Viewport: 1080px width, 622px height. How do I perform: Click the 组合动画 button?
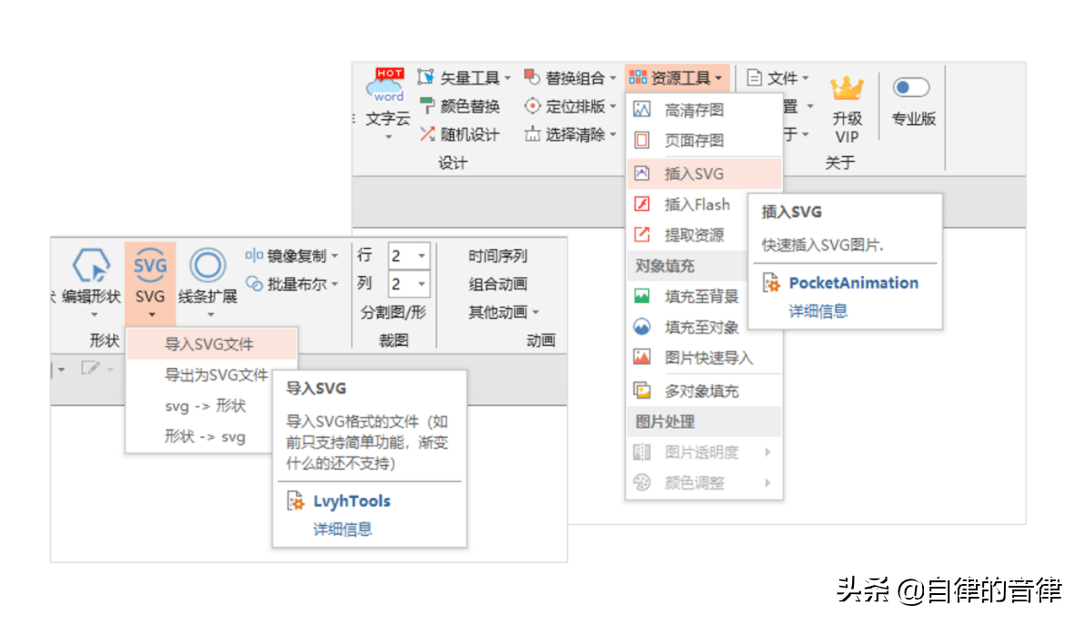coord(497,284)
